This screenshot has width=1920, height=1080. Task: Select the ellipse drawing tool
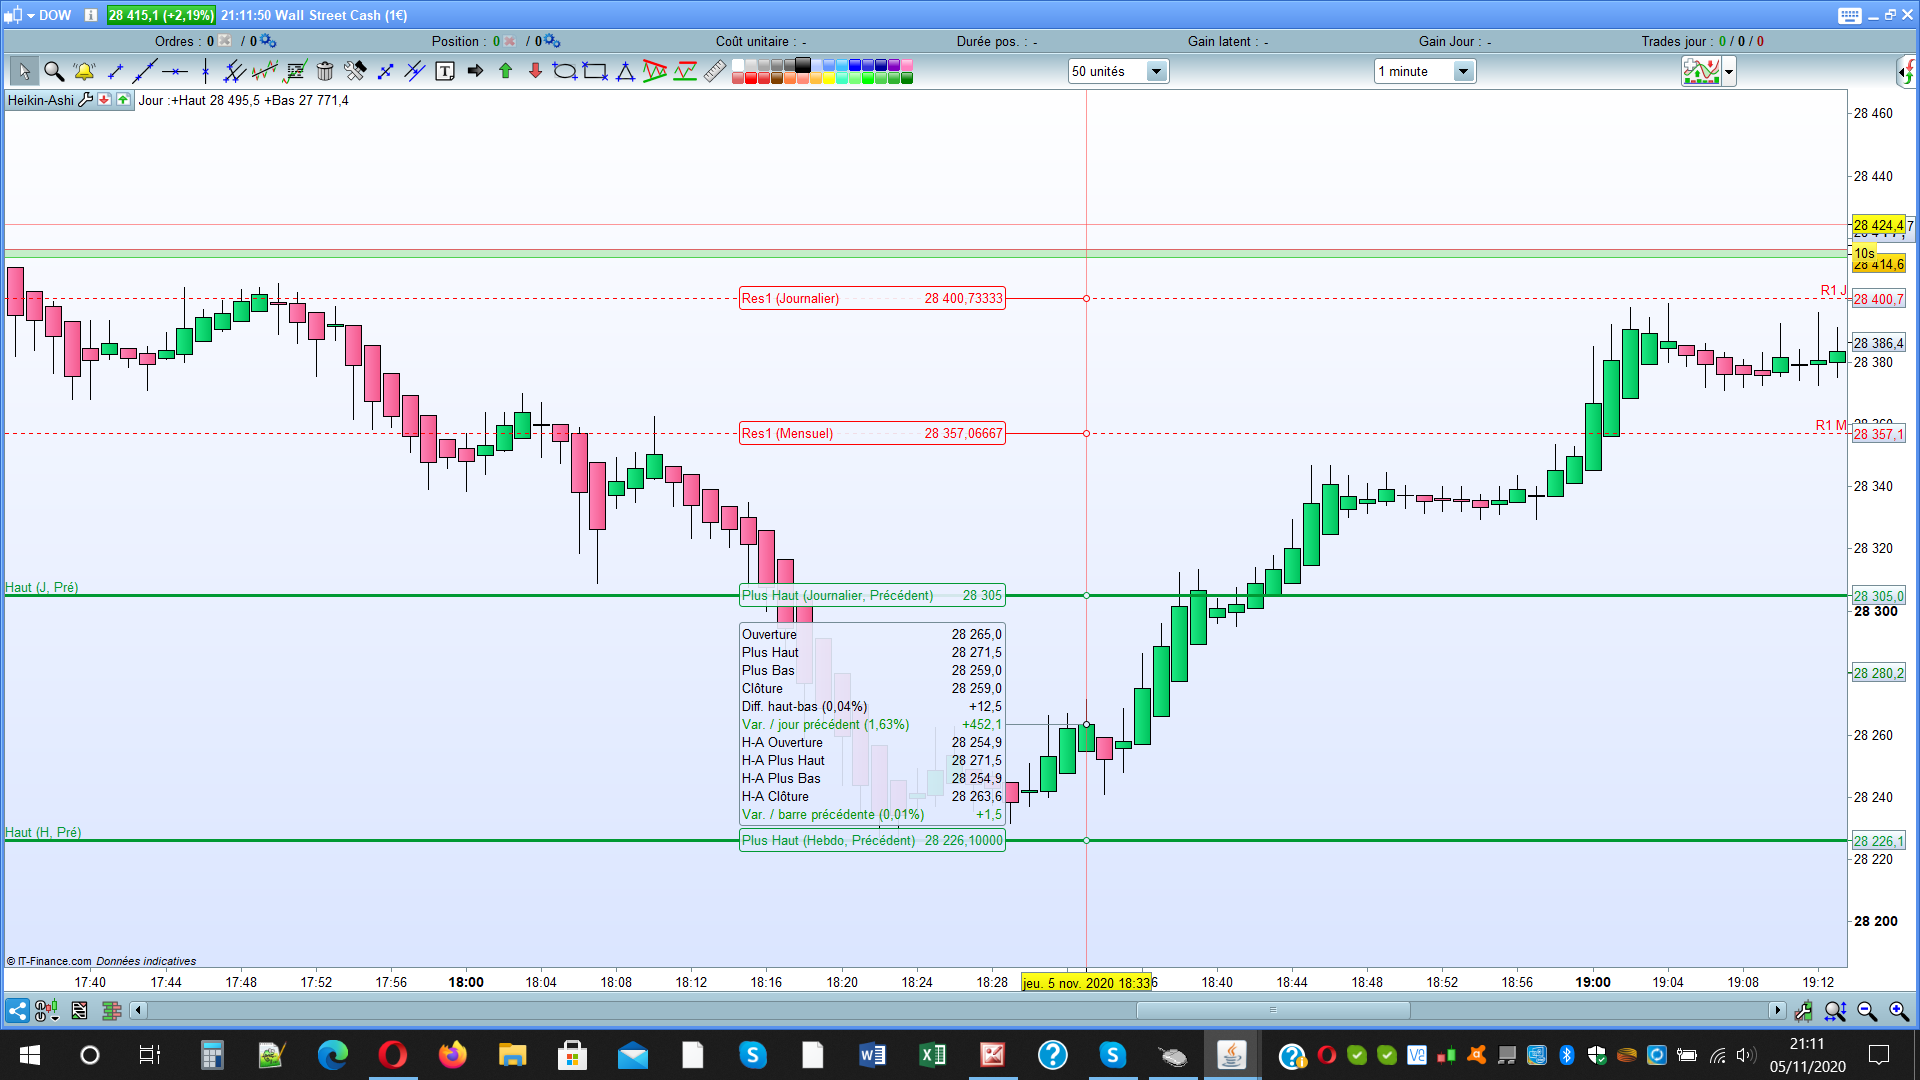564,71
